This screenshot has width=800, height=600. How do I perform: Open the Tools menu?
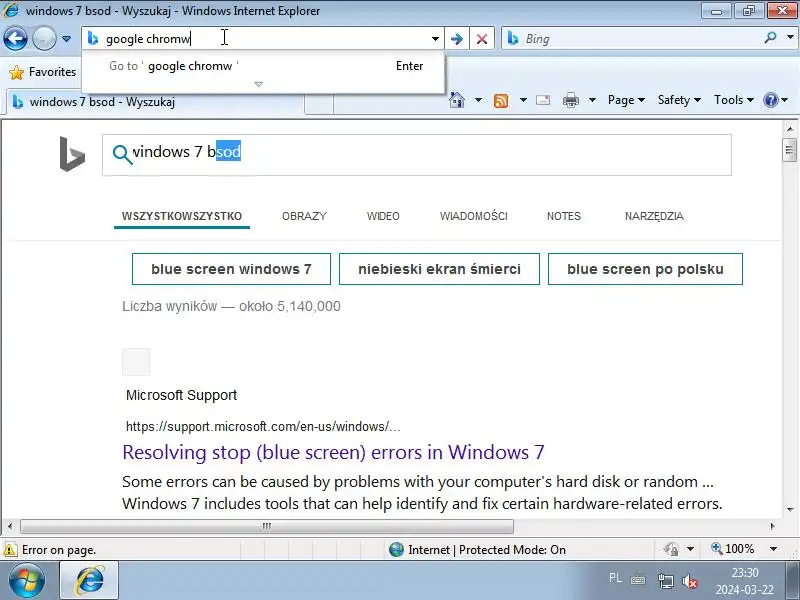(734, 100)
